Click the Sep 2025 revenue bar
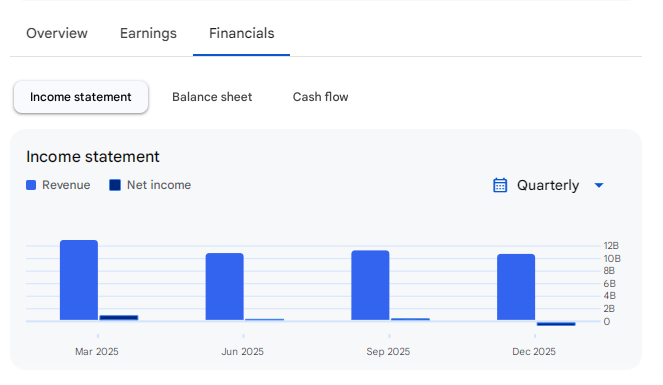 (x=370, y=285)
